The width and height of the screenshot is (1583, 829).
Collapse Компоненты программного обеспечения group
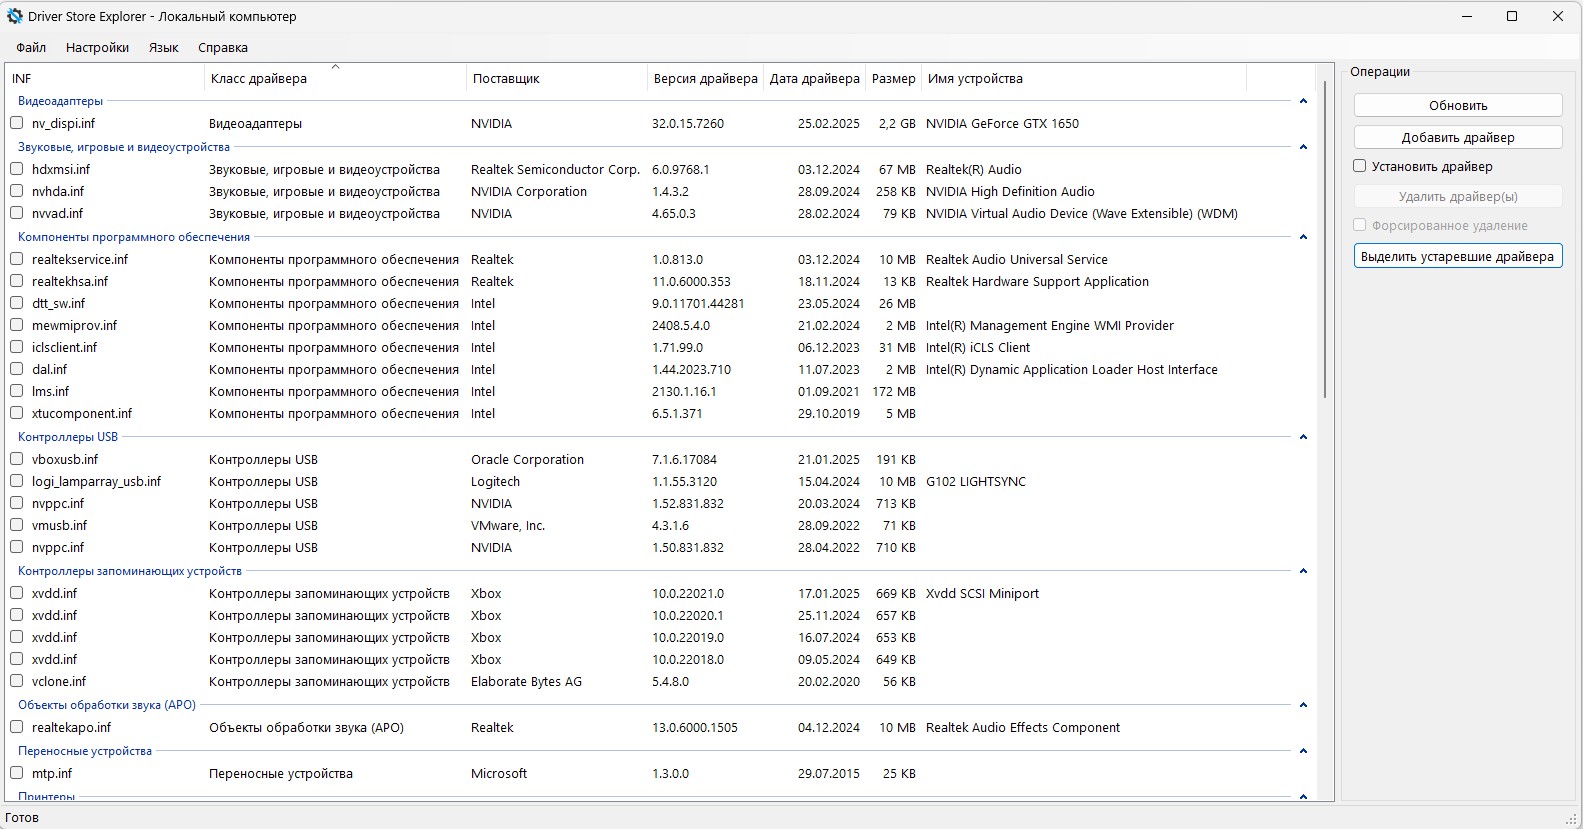[1303, 237]
